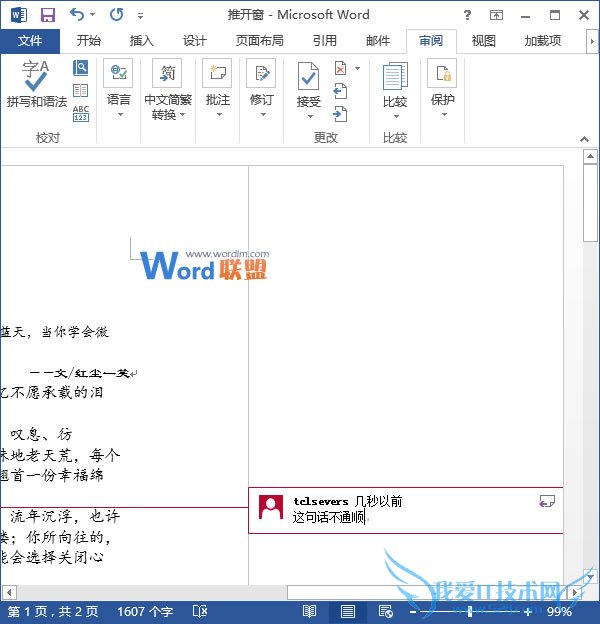
Task: Go to the next change
Action: (340, 114)
